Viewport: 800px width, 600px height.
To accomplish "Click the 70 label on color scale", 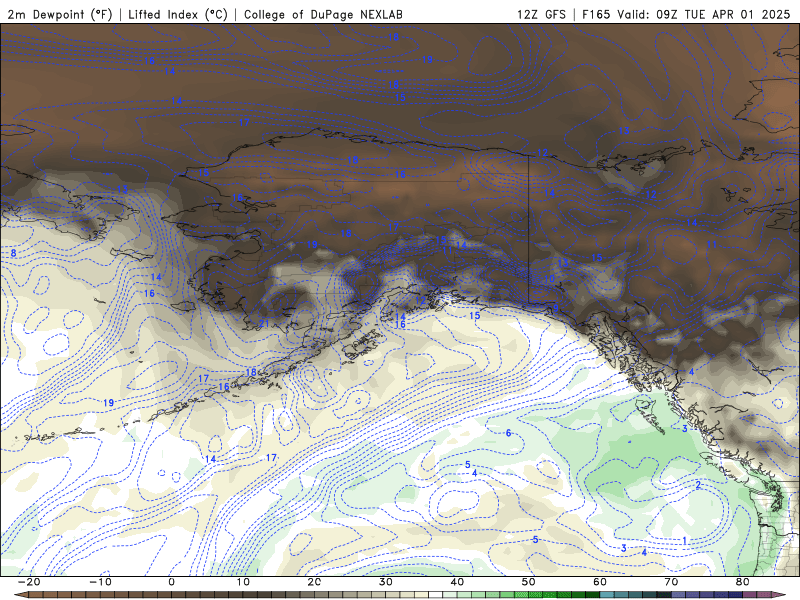I will [x=671, y=582].
